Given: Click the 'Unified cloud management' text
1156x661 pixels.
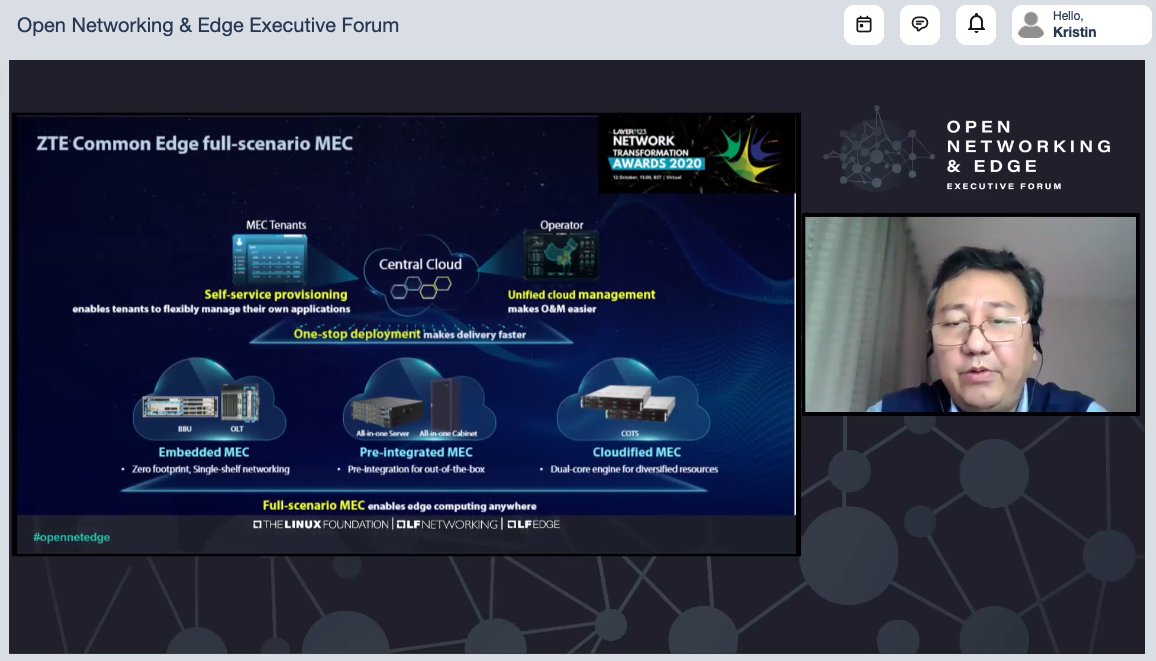Looking at the screenshot, I should [581, 295].
